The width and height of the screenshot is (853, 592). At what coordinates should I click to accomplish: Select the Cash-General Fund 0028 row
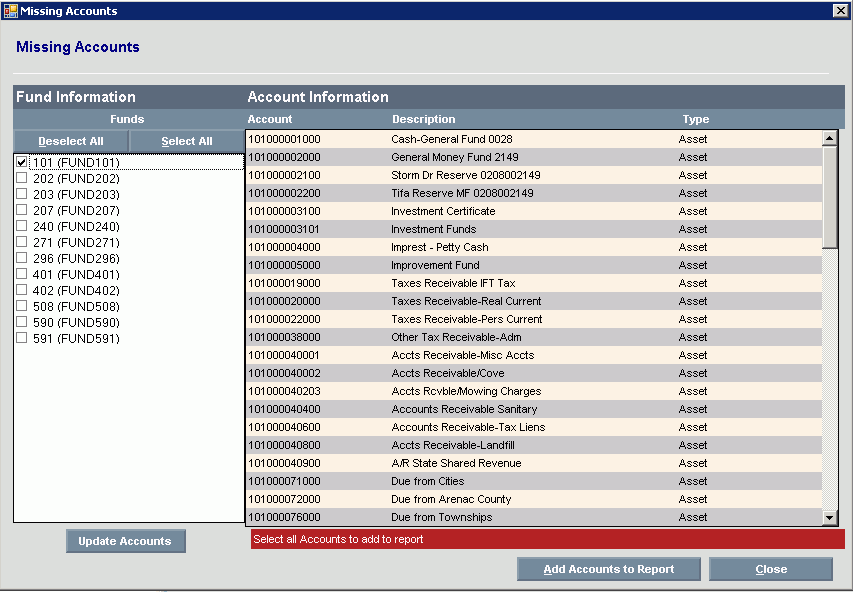tap(452, 139)
